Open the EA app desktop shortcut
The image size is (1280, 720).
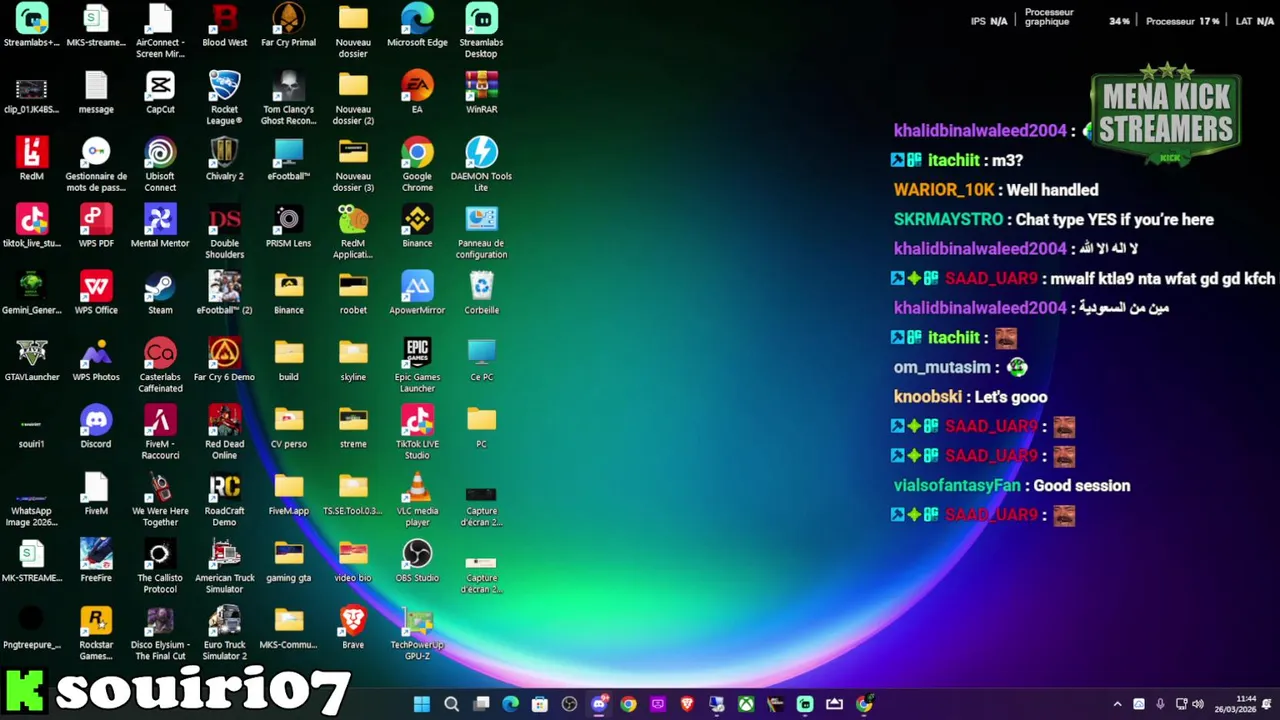click(x=417, y=92)
